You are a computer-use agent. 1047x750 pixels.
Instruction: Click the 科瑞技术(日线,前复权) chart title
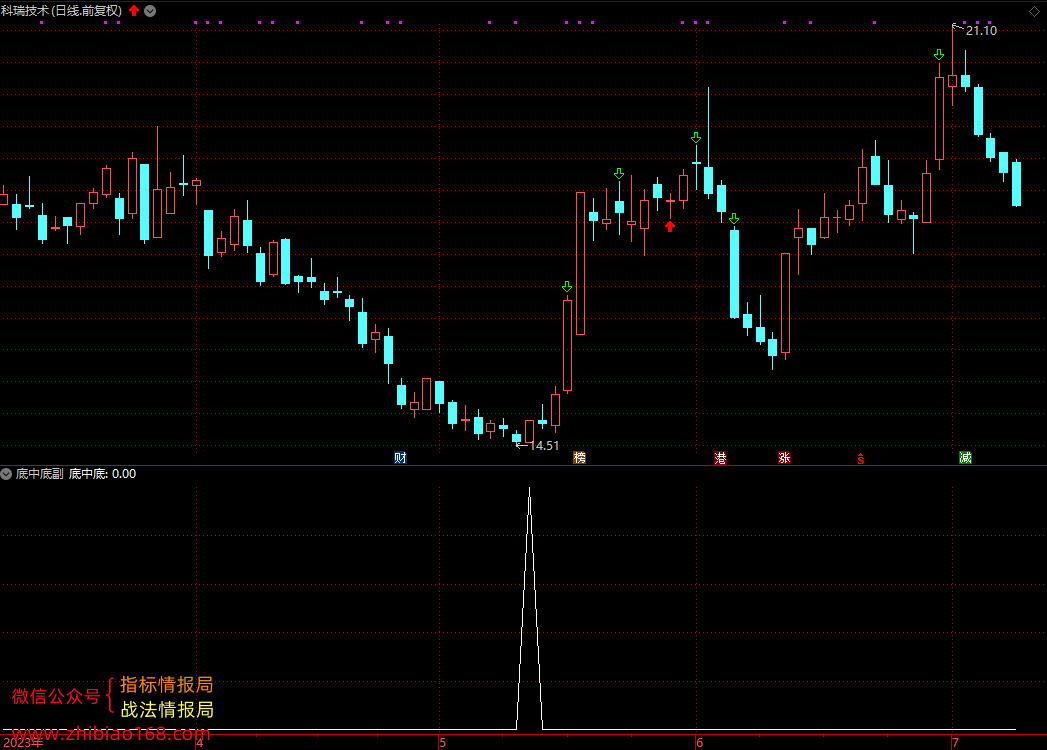click(61, 11)
